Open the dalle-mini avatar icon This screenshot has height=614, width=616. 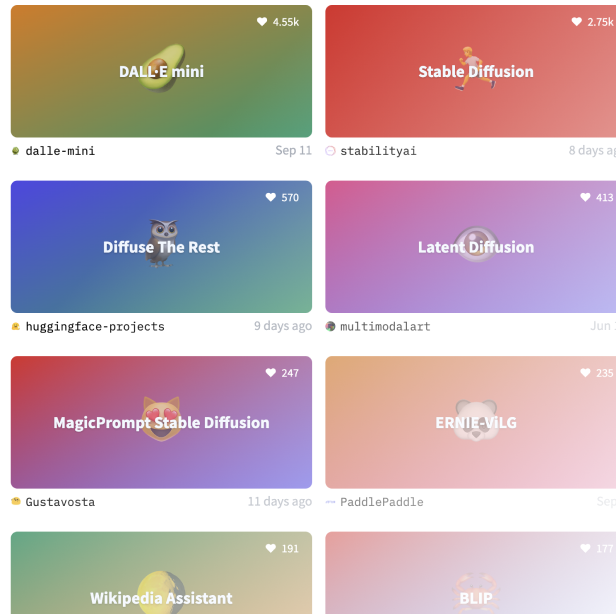click(x=16, y=151)
